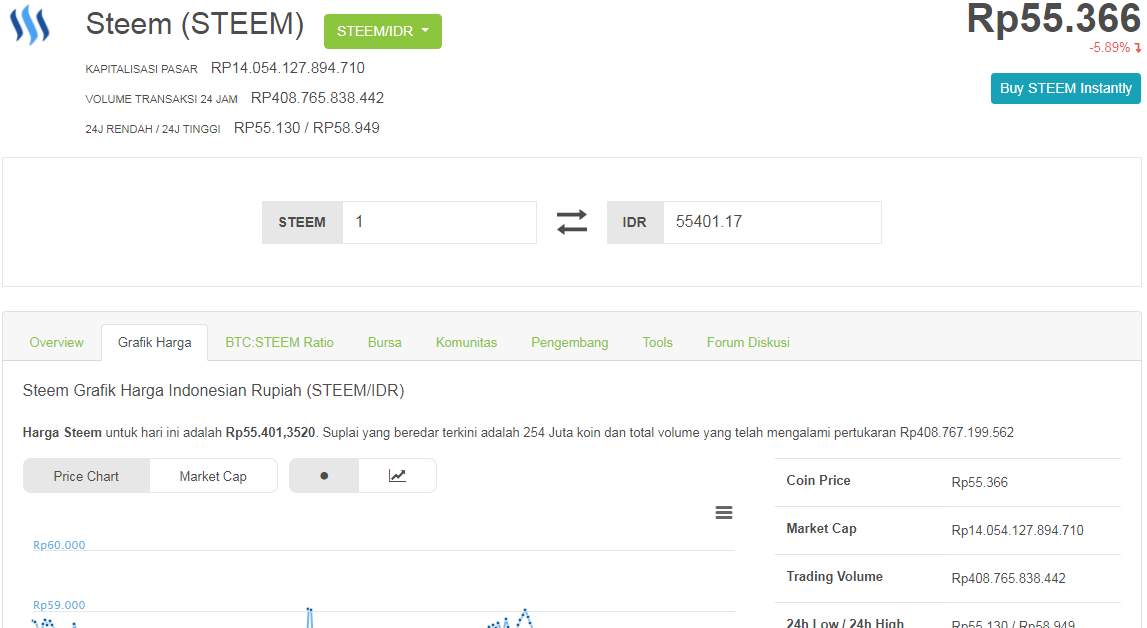Image resolution: width=1147 pixels, height=628 pixels.
Task: Select the line chart style icon
Action: [397, 476]
